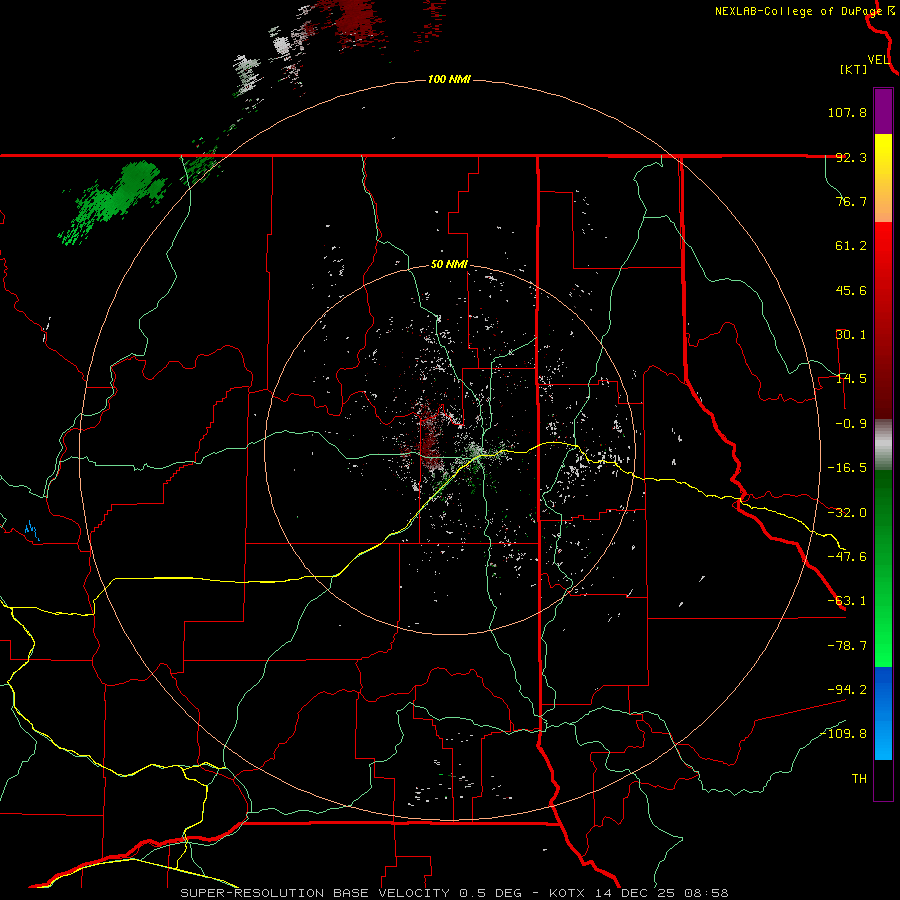The height and width of the screenshot is (900, 900).
Task: Click the -109.8 velocity scale value
Action: 843,734
